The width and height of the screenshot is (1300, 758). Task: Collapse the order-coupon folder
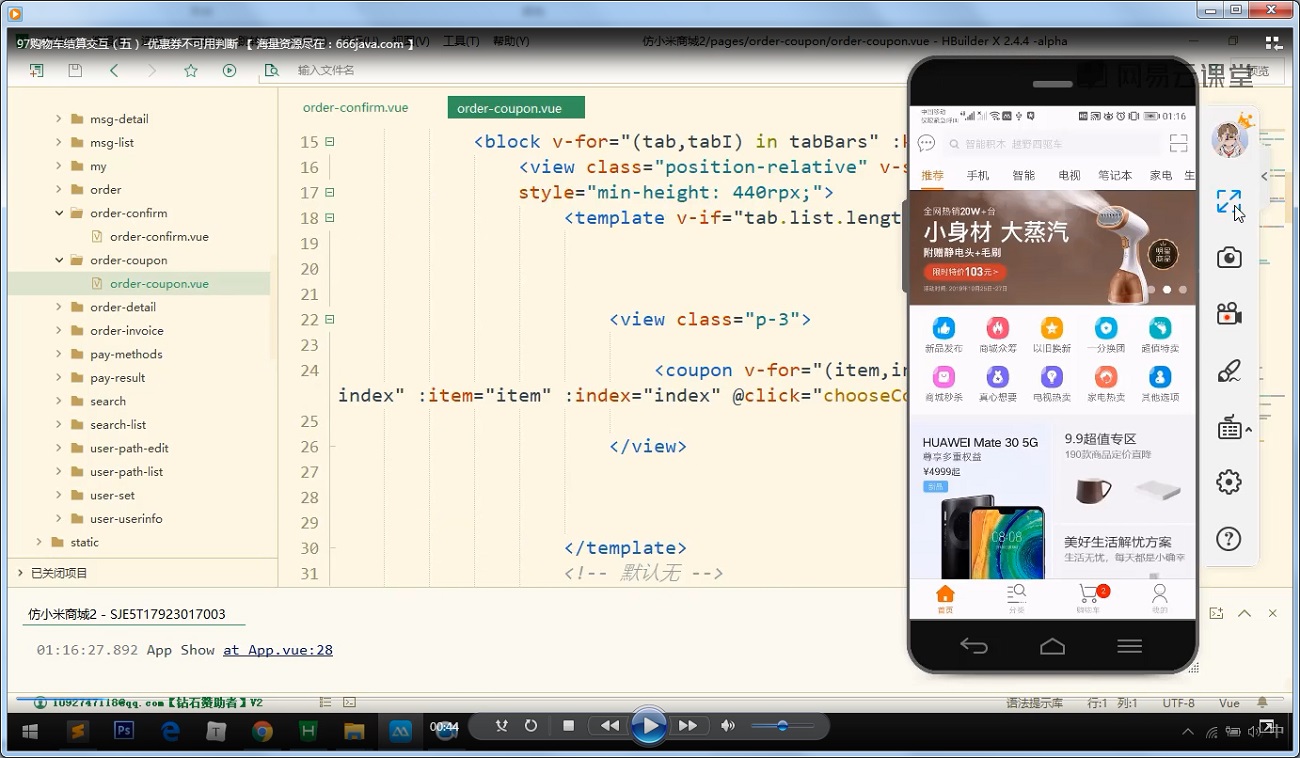[x=59, y=260]
